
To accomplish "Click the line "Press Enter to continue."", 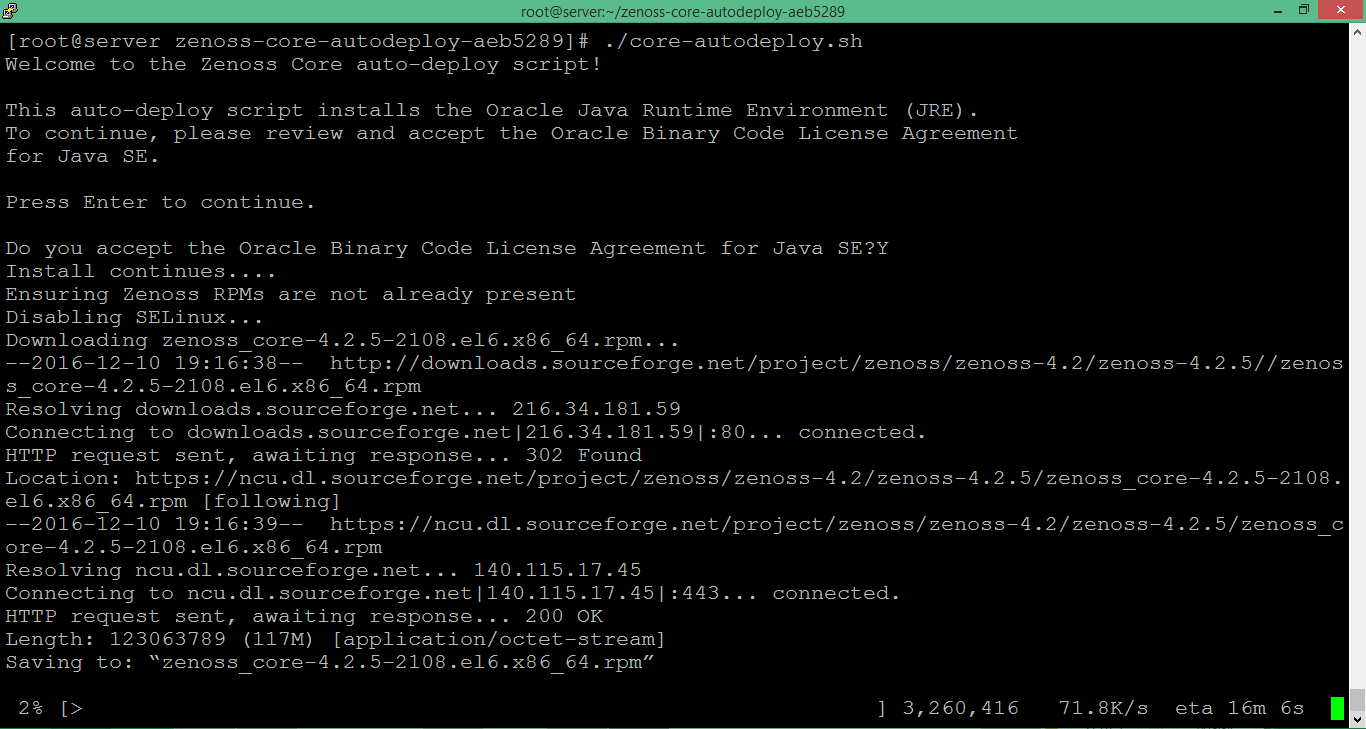I will [160, 203].
